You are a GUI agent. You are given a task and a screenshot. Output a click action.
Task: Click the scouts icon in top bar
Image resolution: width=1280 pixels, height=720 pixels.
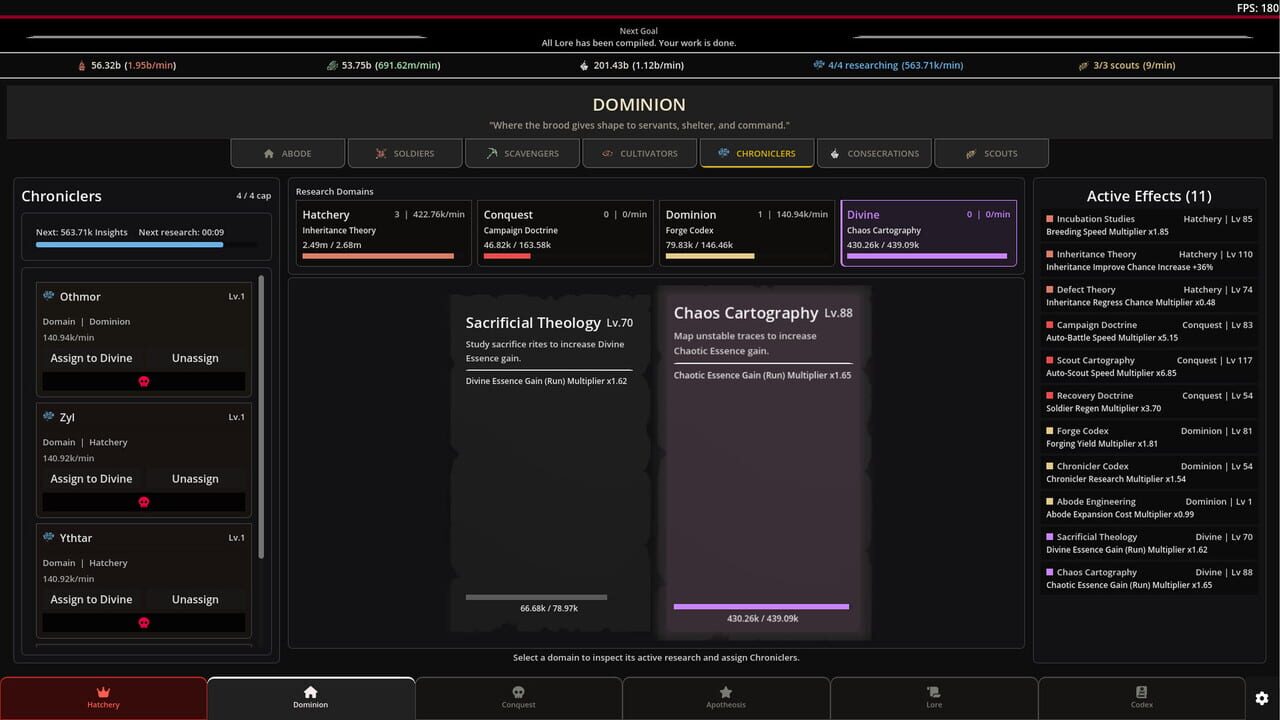[x=1083, y=65]
